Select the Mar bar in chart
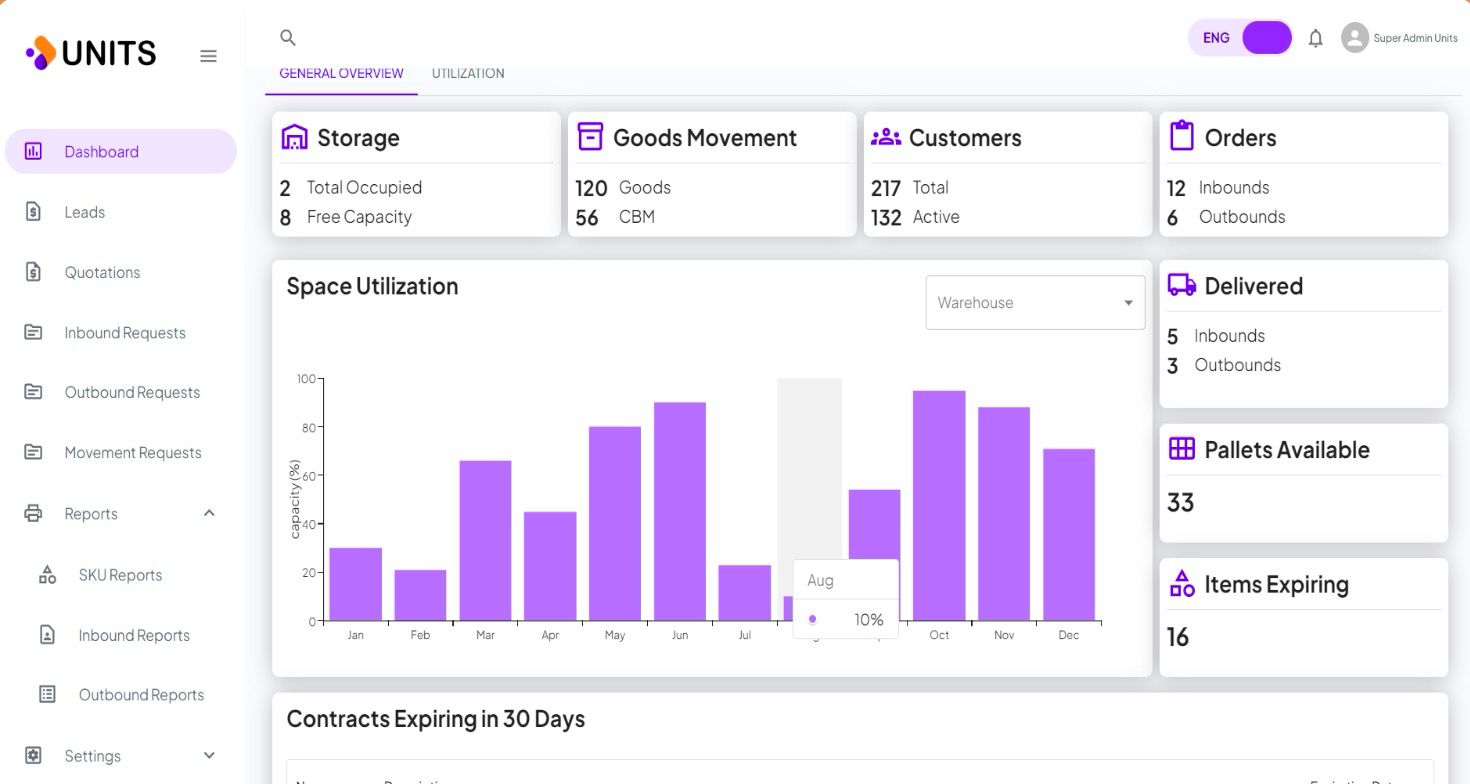The image size is (1470, 784). [485, 541]
